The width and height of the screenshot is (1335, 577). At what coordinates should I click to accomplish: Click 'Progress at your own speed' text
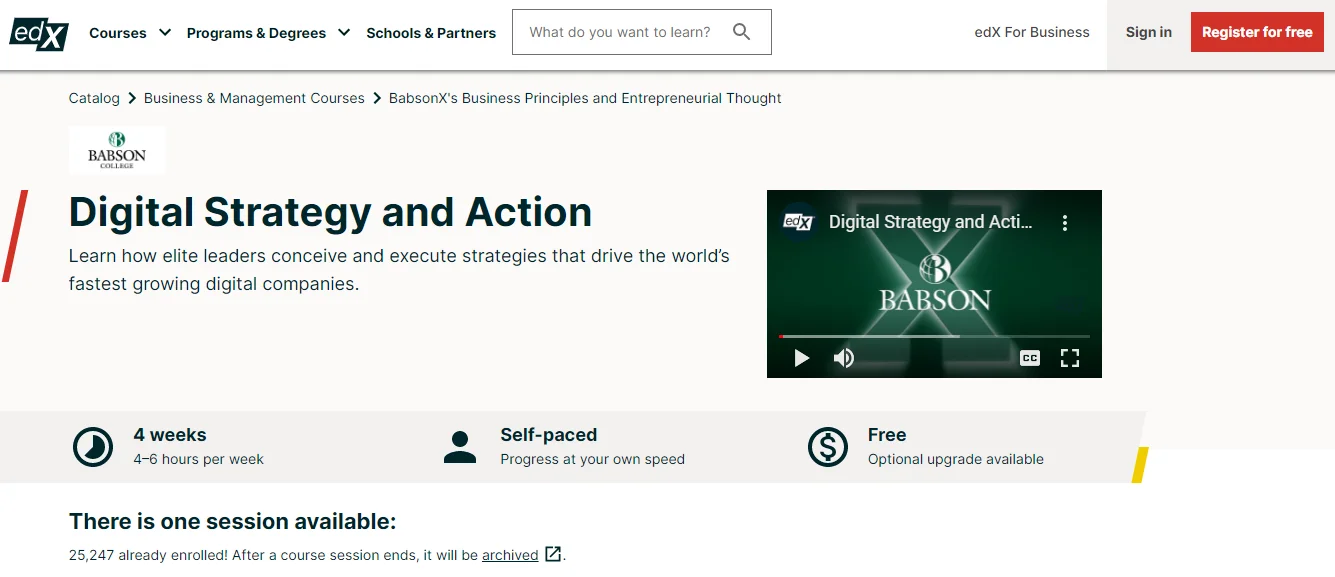[593, 459]
